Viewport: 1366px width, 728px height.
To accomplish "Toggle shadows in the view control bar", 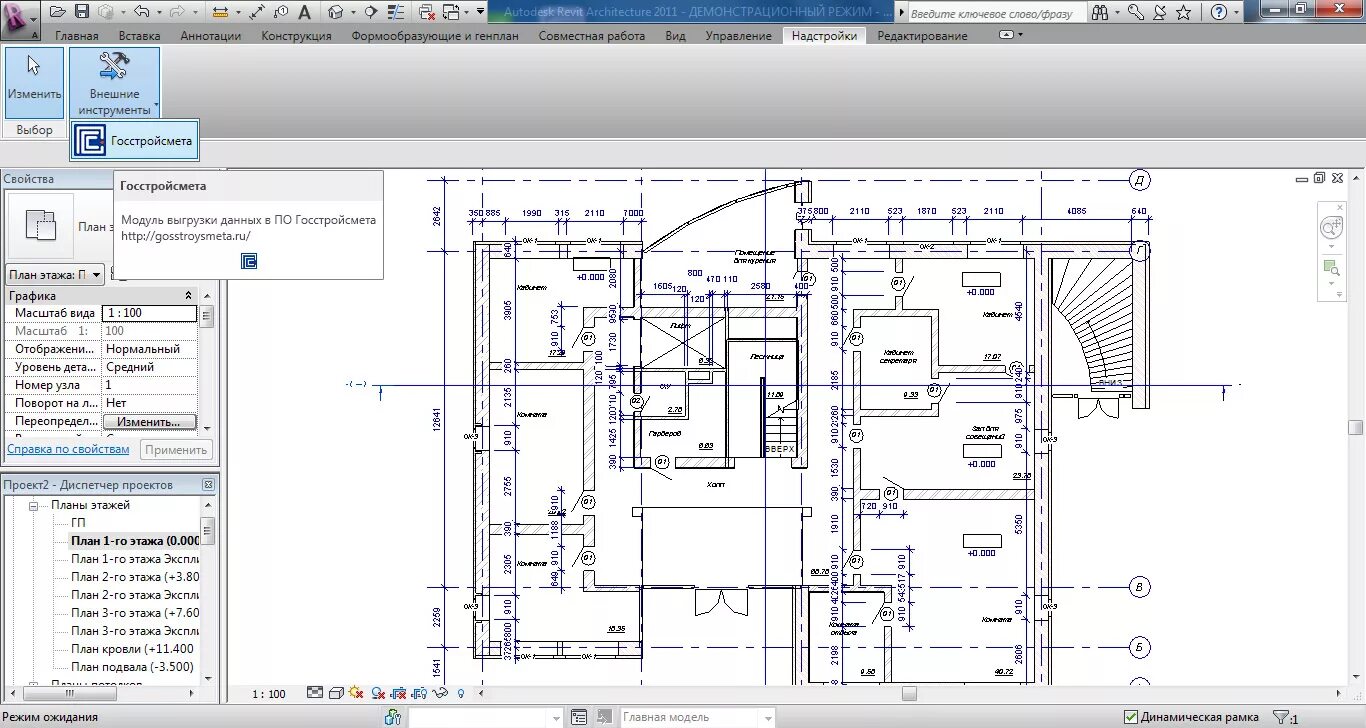I will point(356,692).
